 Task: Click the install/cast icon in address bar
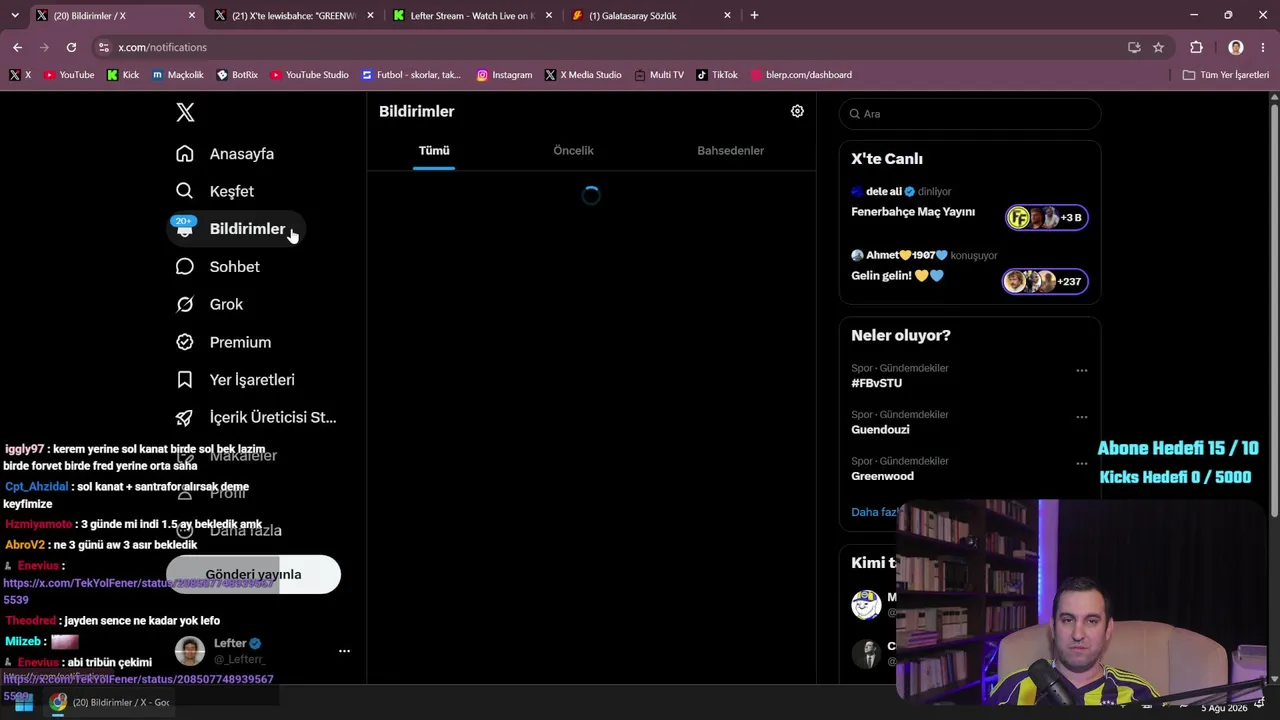1134,47
